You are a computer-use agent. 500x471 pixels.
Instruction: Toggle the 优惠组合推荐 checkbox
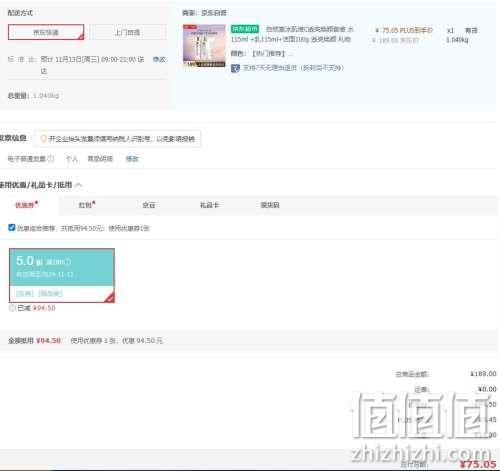click(x=12, y=228)
